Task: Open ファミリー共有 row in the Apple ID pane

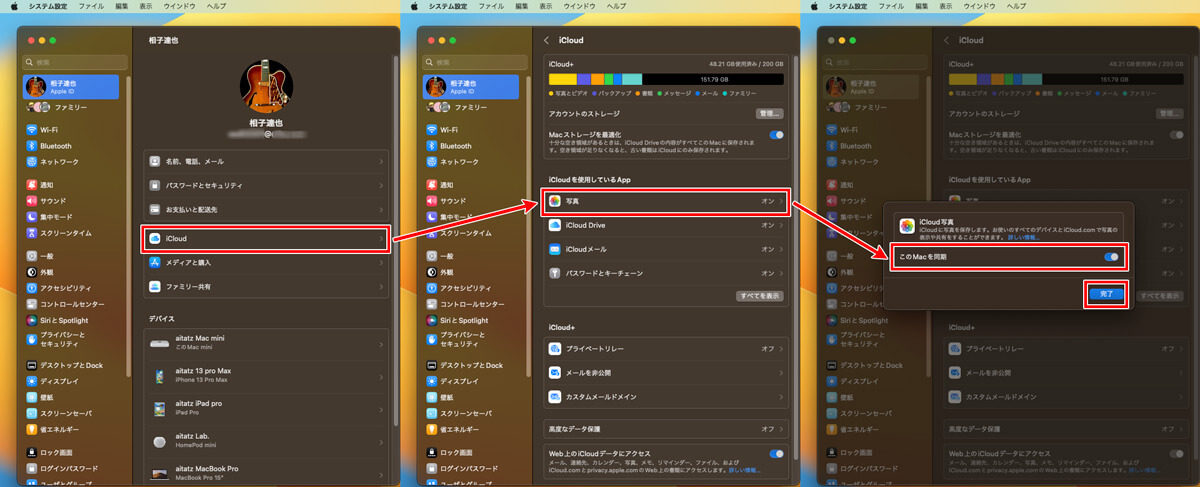Action: (266, 287)
